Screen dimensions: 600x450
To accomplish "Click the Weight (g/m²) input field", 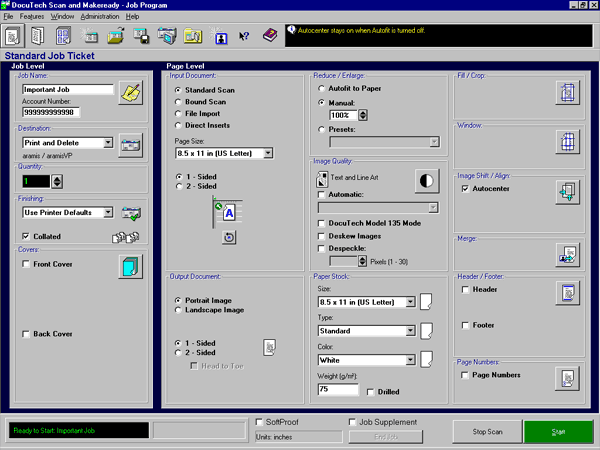I will pos(338,389).
